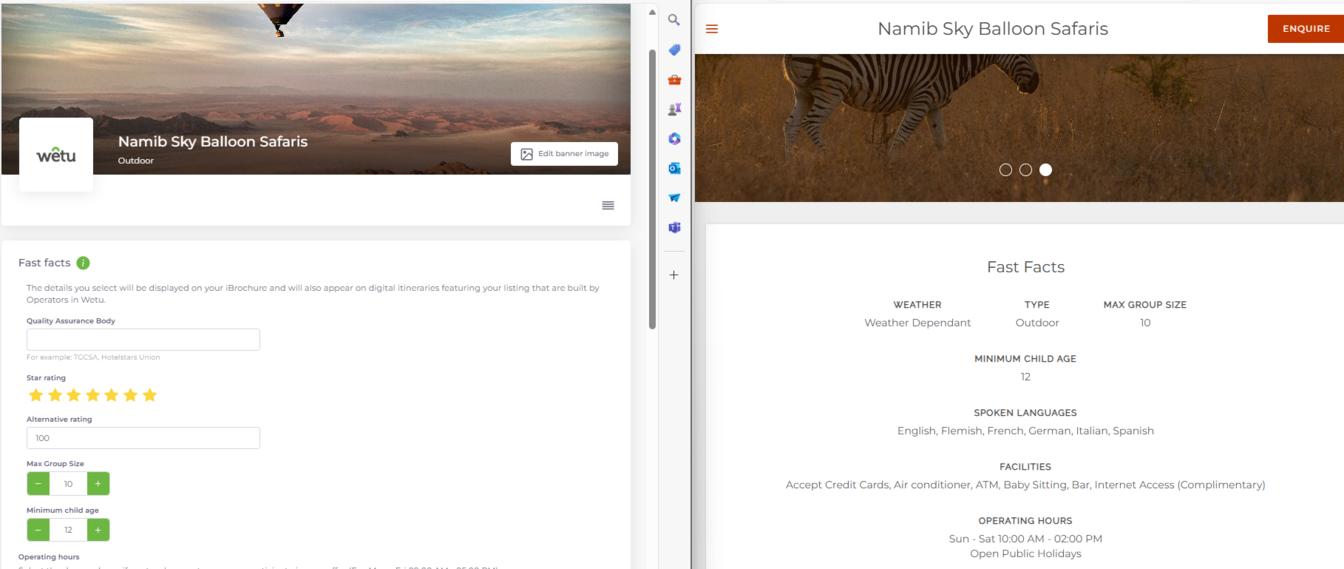Click the Edit banner image button
The width and height of the screenshot is (1344, 569).
click(x=564, y=154)
